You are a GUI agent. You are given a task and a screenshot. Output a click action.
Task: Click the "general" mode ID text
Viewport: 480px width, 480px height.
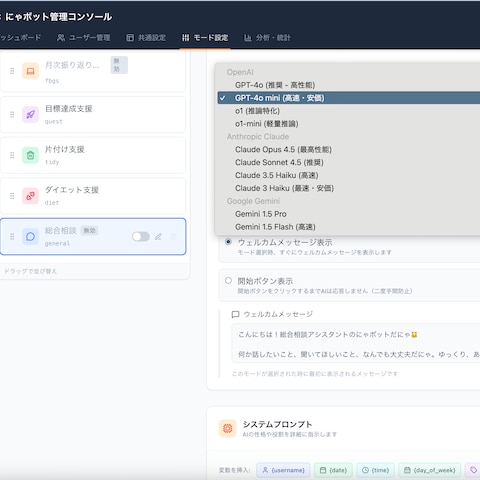point(57,243)
